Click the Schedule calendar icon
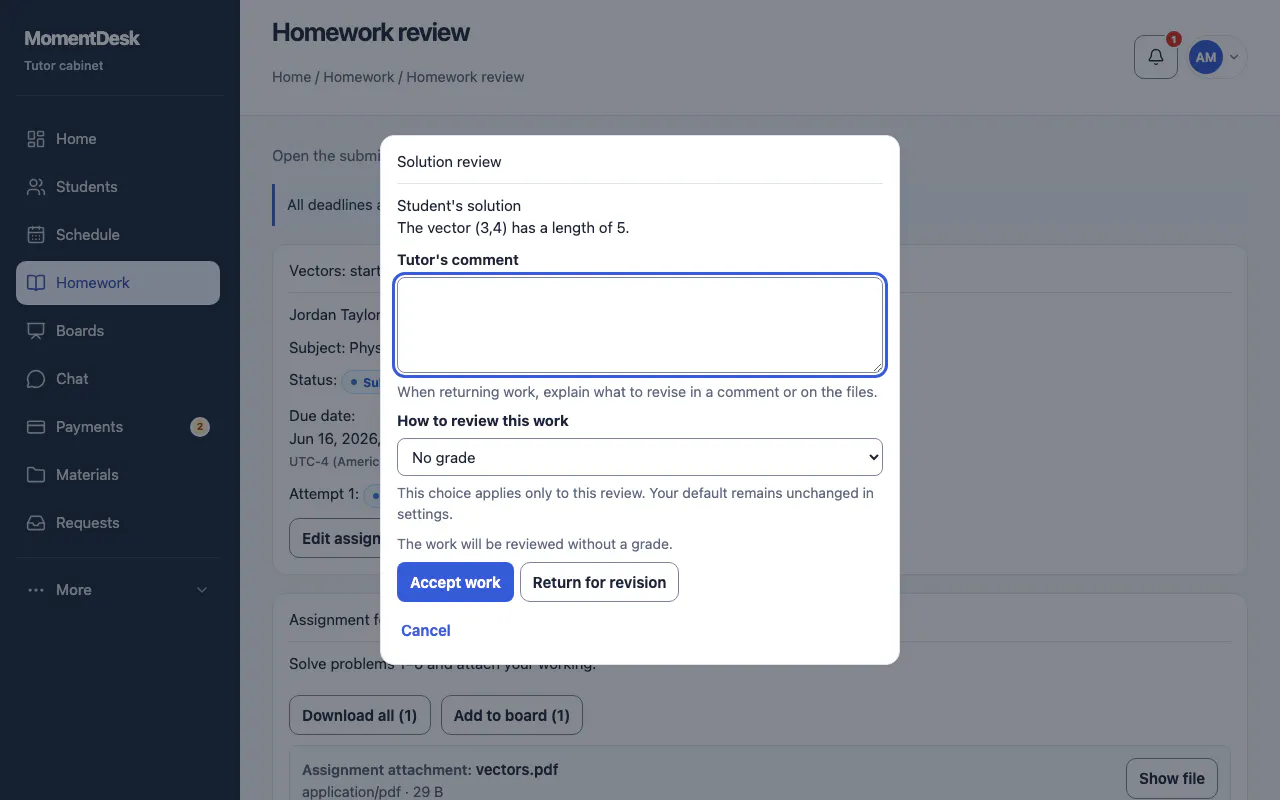 point(36,235)
